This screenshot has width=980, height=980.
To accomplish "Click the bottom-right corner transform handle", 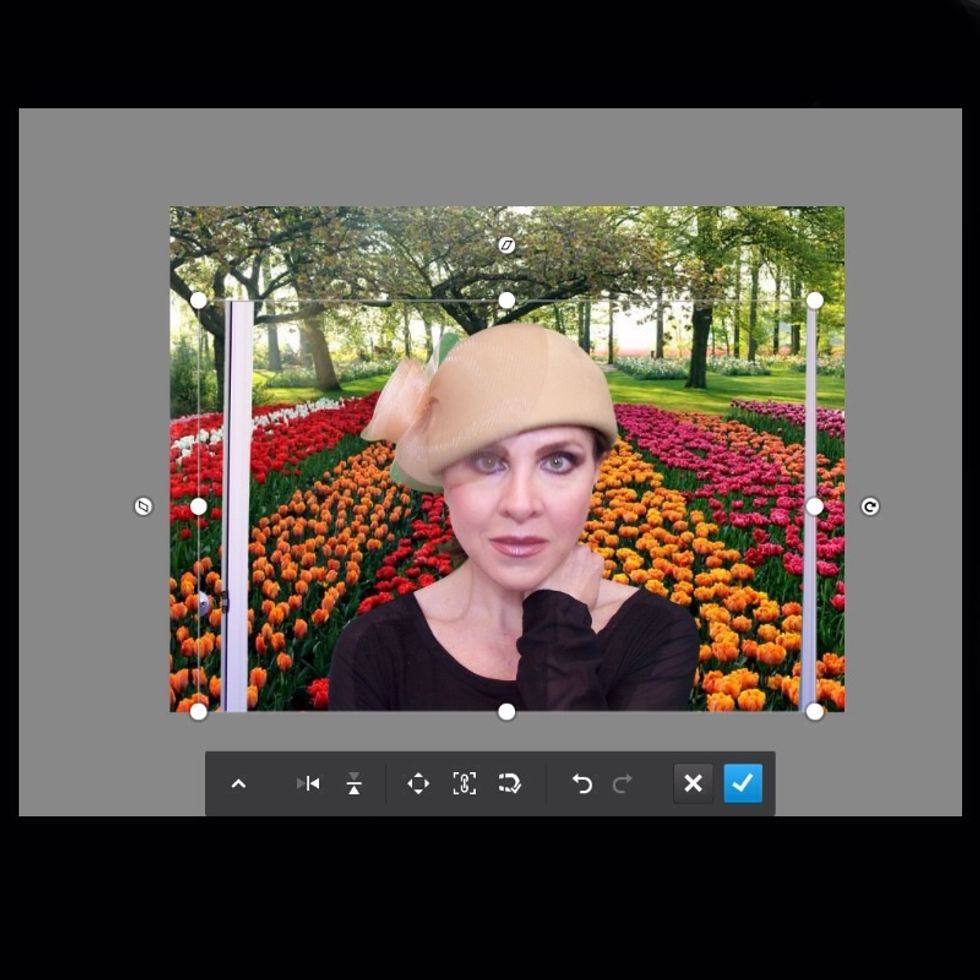I will click(x=815, y=712).
